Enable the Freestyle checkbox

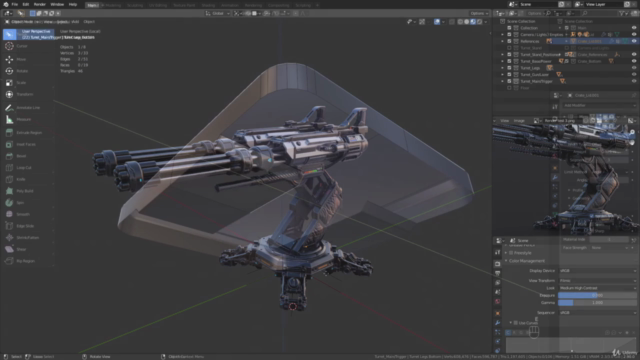click(511, 253)
